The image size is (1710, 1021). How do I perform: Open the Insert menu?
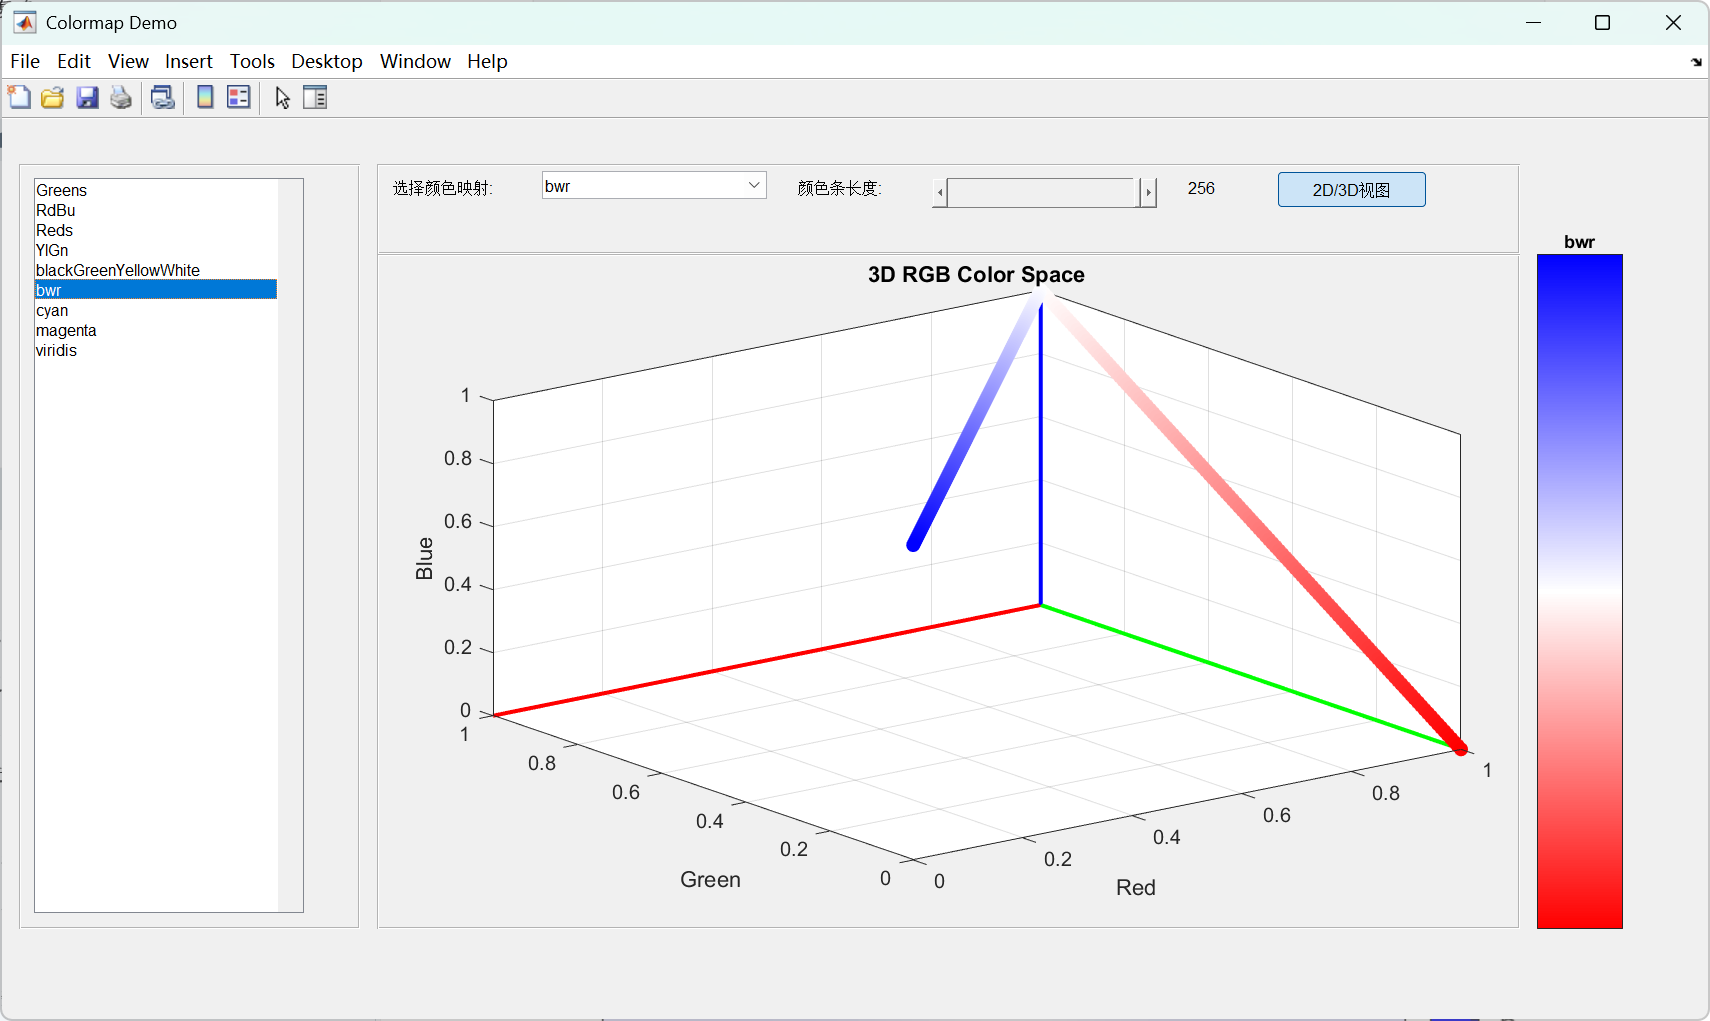tap(189, 61)
